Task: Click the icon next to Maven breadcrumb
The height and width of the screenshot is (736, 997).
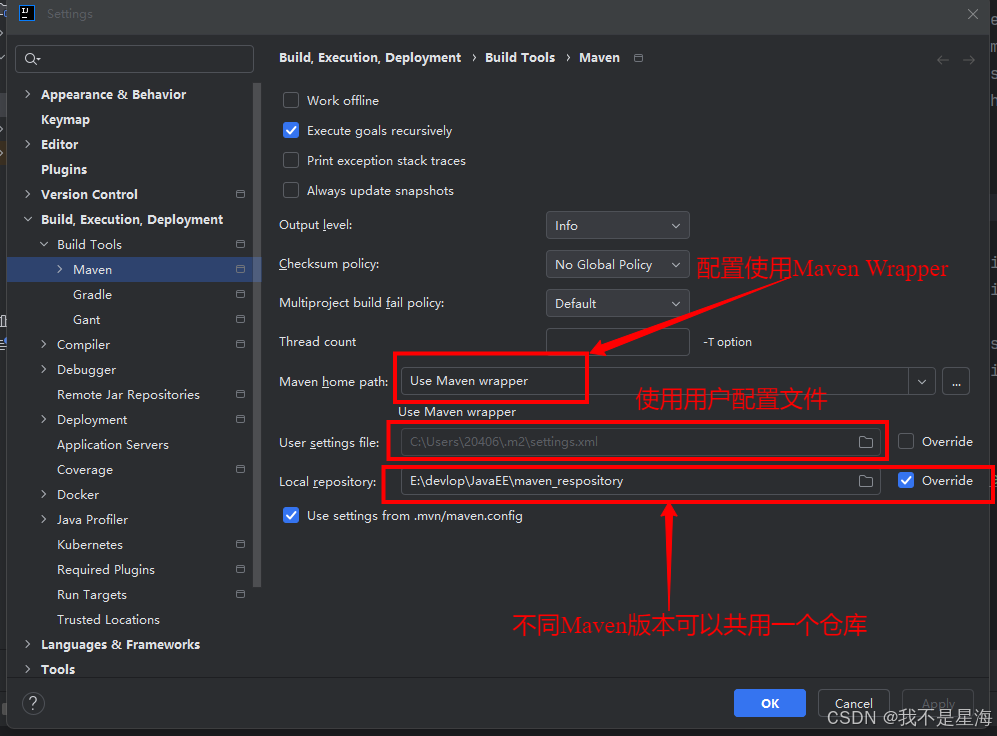Action: [x=638, y=58]
